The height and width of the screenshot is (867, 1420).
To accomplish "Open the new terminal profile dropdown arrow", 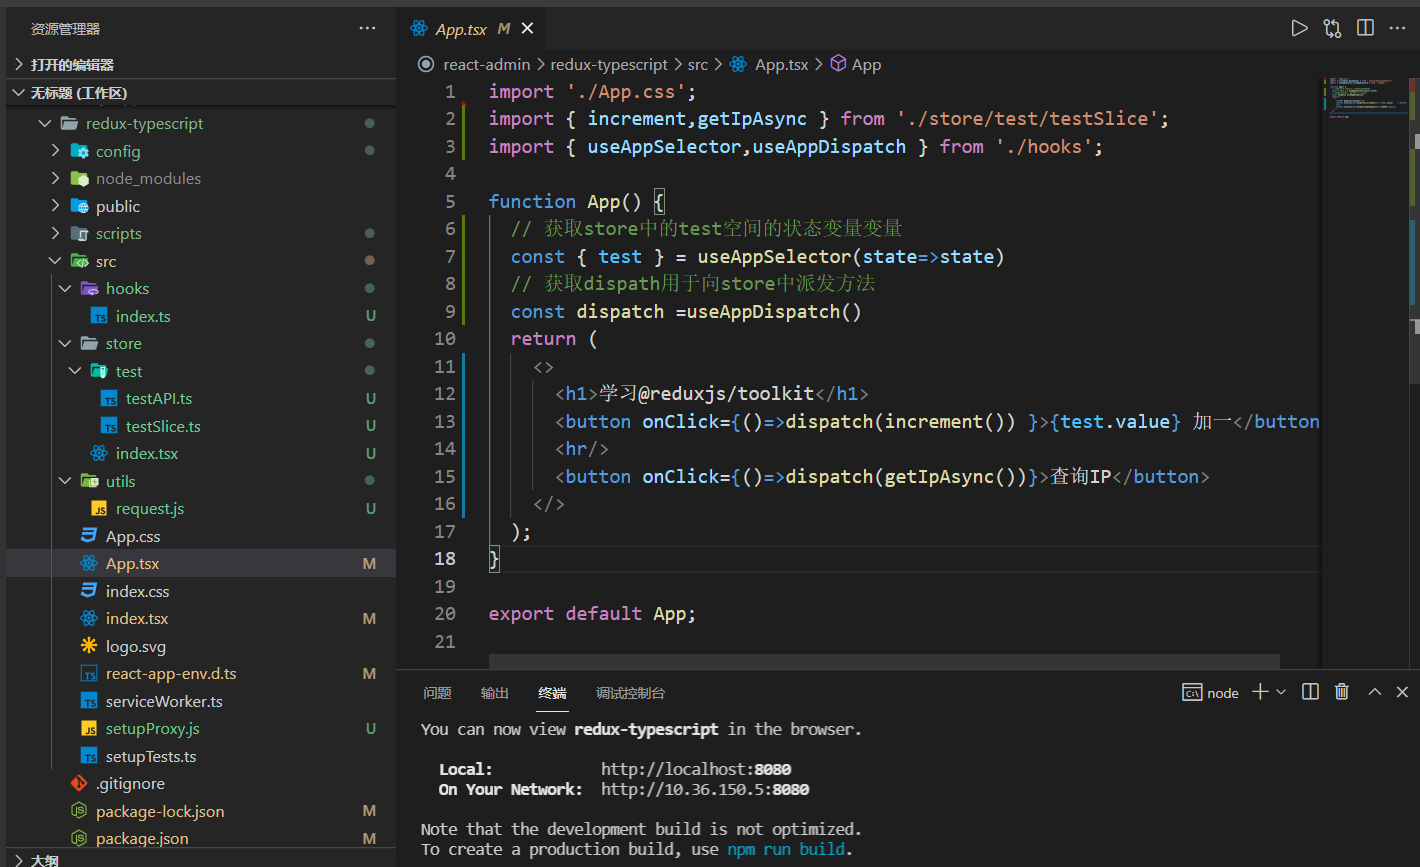I will (x=1281, y=692).
